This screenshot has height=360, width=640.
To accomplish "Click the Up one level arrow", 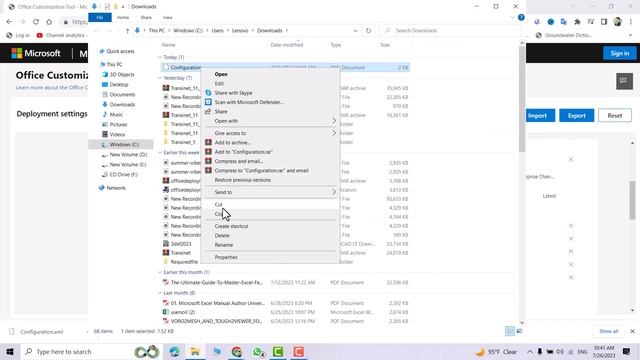I will 127,31.
